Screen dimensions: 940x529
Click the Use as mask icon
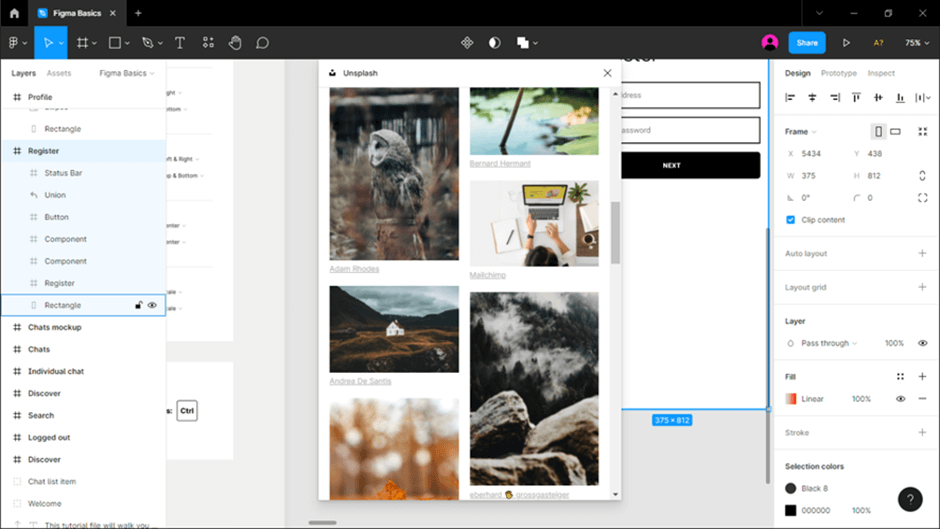[495, 43]
